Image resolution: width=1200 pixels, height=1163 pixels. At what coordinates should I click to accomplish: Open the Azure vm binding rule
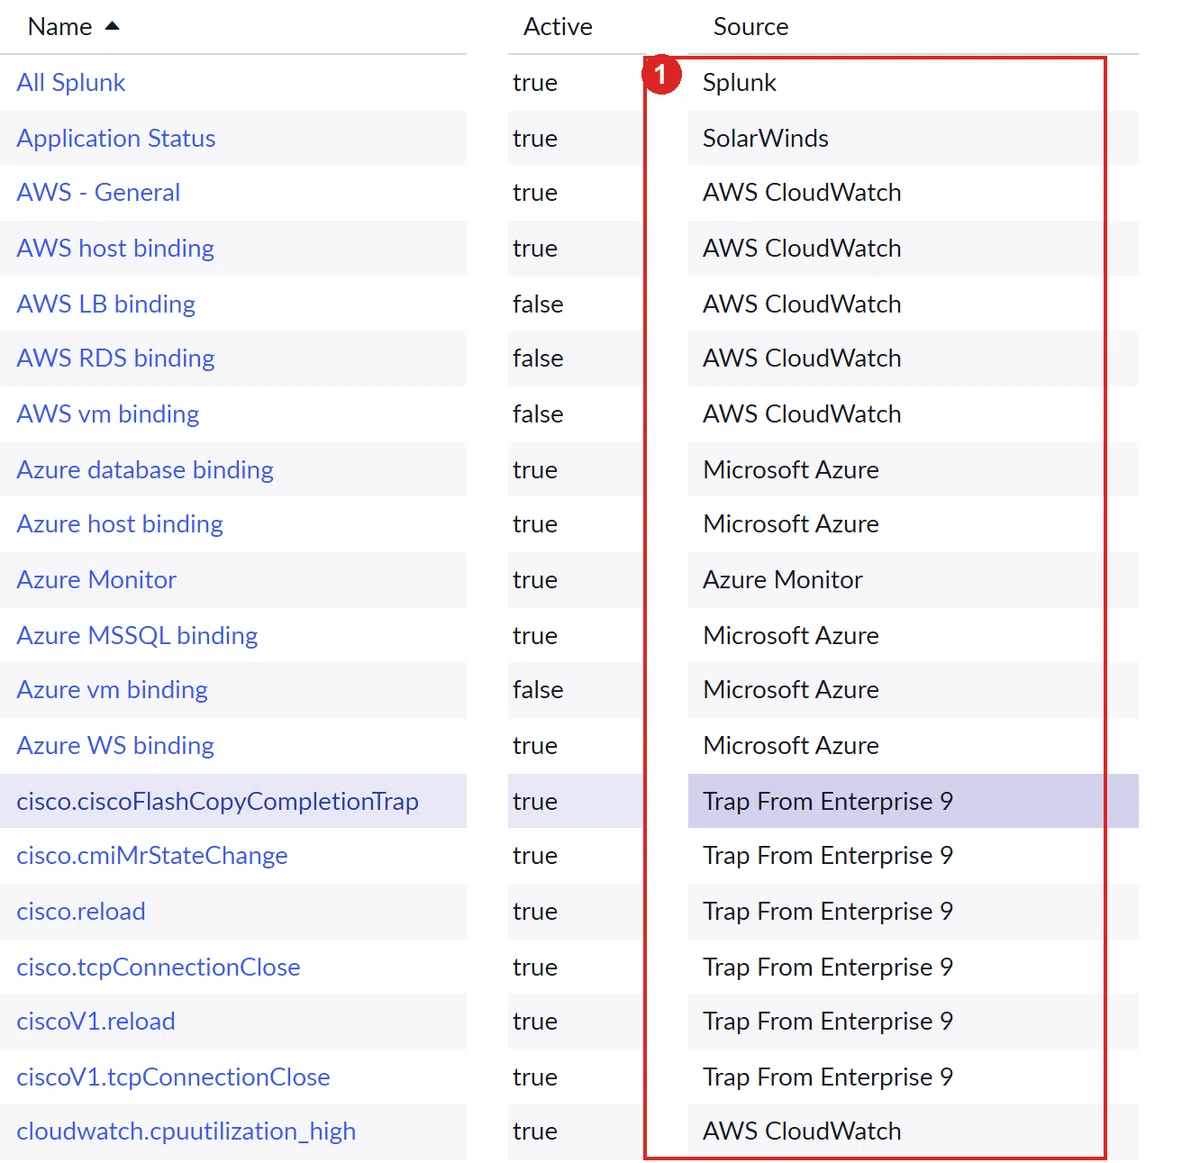coord(112,690)
